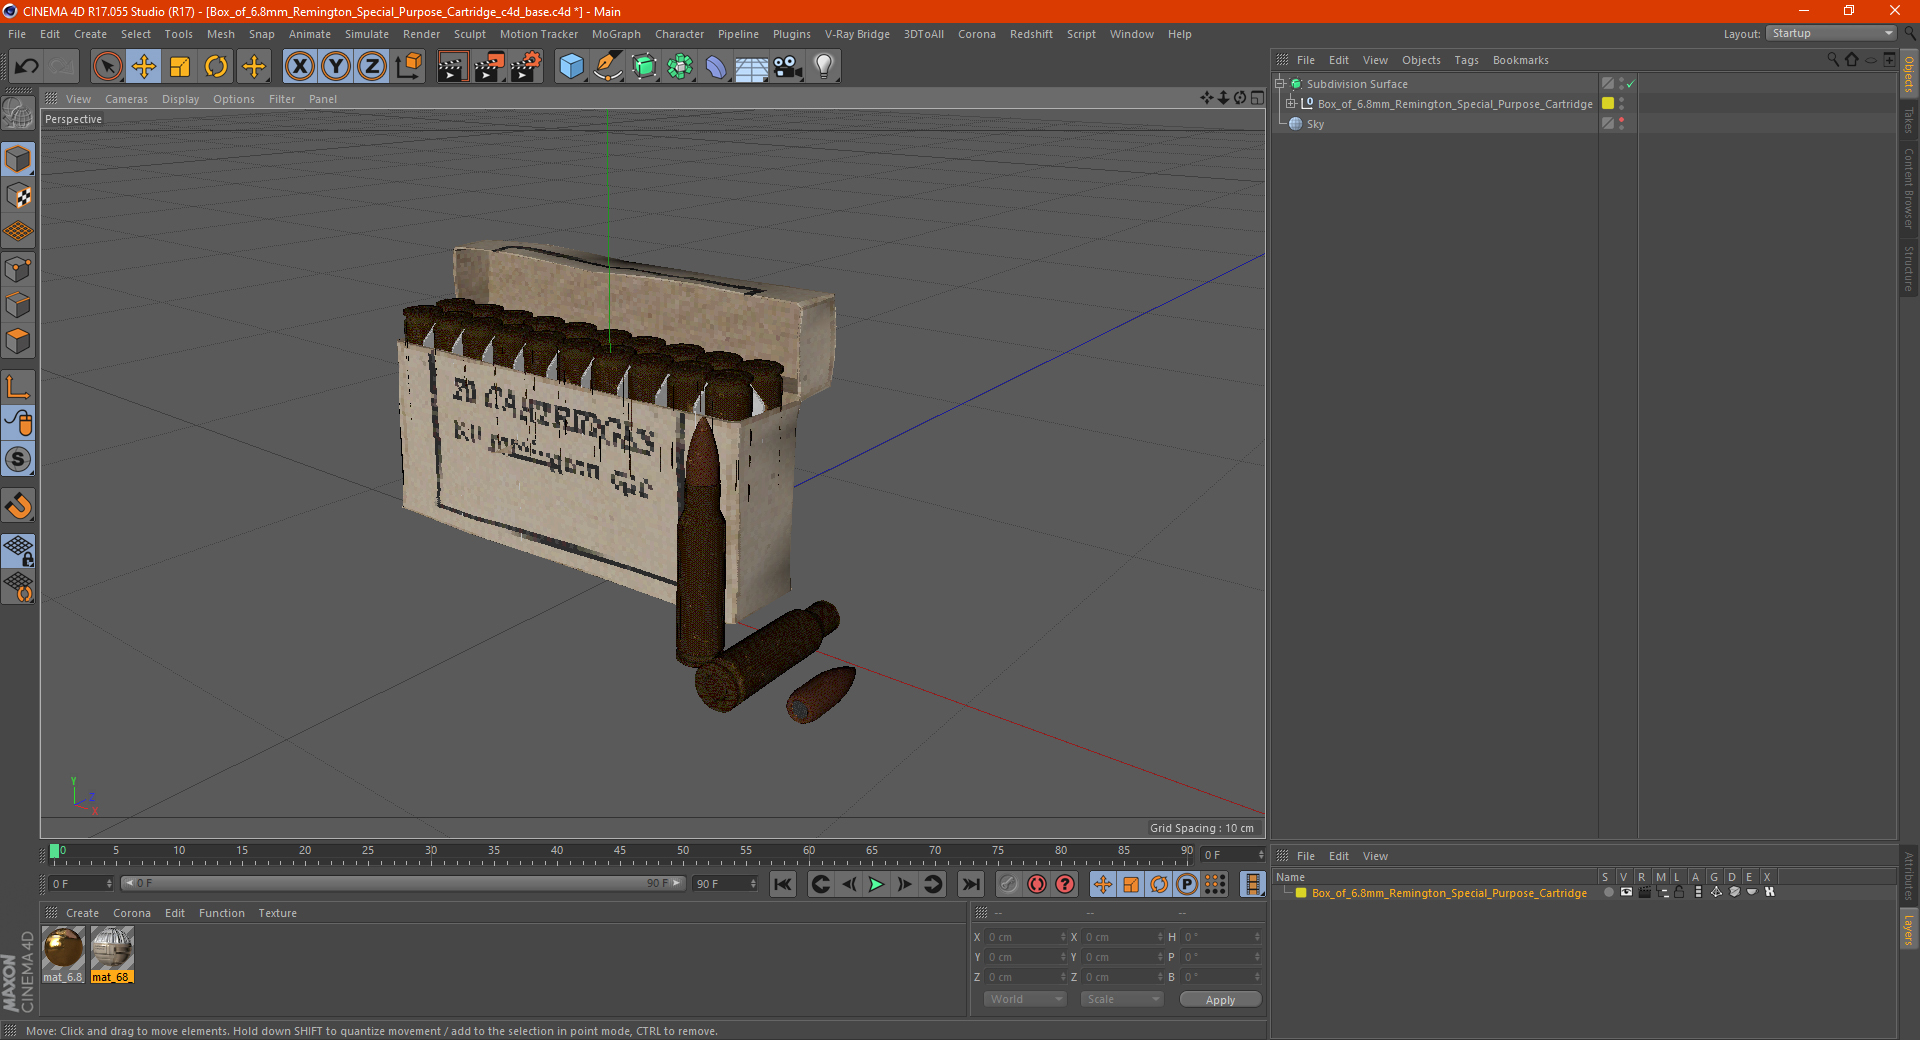Screen dimensions: 1920x1040
Task: Select the mat_6.8 gold material thumbnail
Action: [63, 948]
